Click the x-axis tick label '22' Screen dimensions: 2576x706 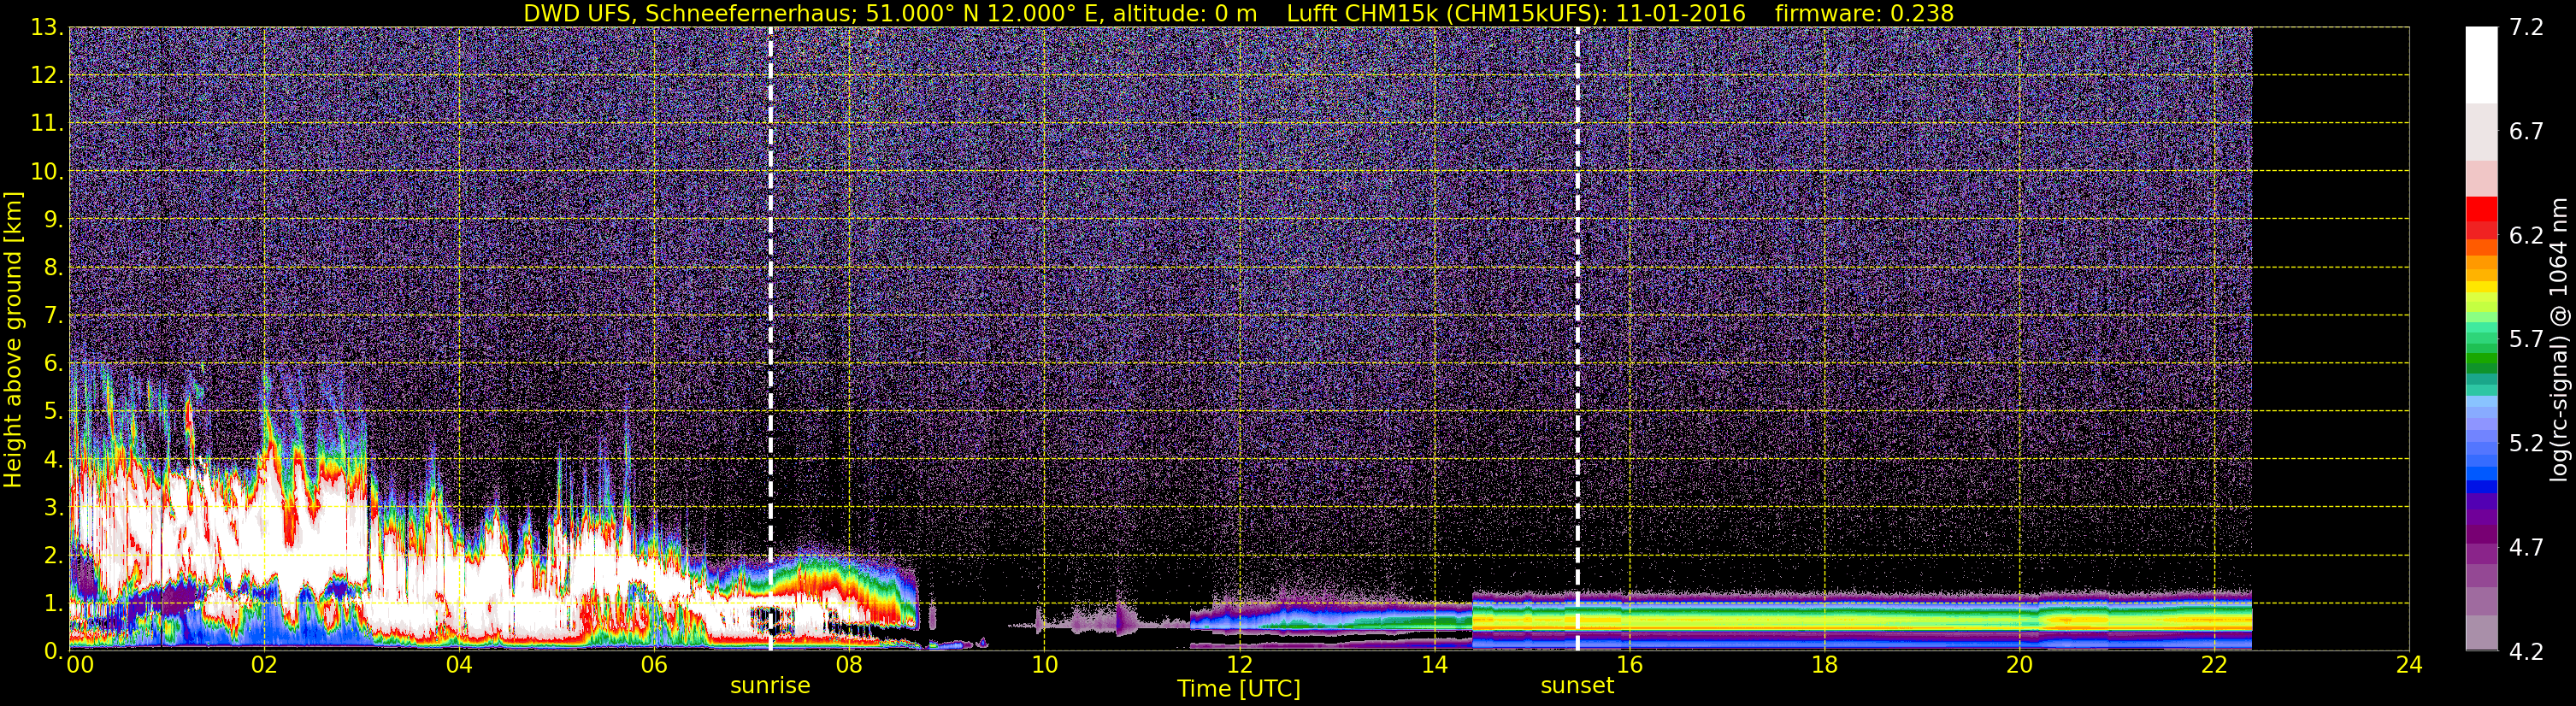(2214, 665)
